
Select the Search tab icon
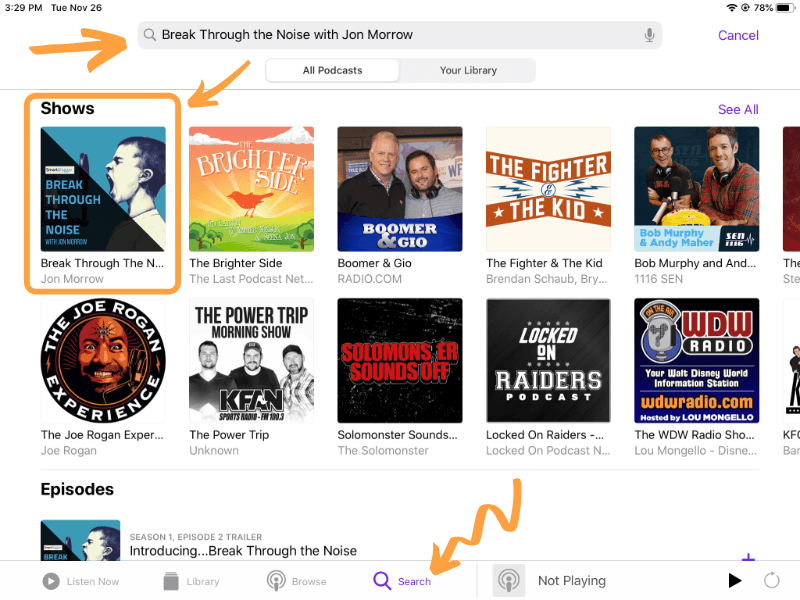(x=382, y=581)
